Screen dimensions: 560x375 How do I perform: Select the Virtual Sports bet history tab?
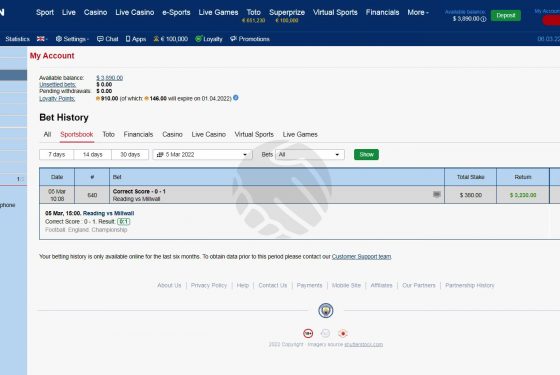(254, 135)
